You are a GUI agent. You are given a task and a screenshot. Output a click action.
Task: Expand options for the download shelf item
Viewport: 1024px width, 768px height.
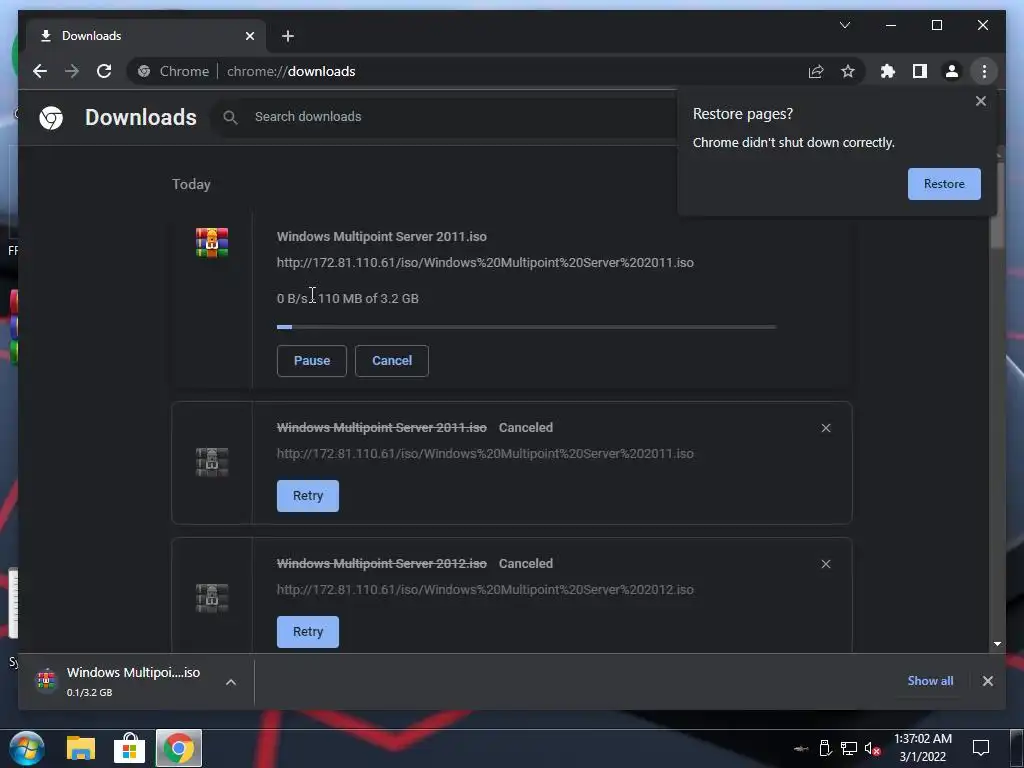click(231, 682)
